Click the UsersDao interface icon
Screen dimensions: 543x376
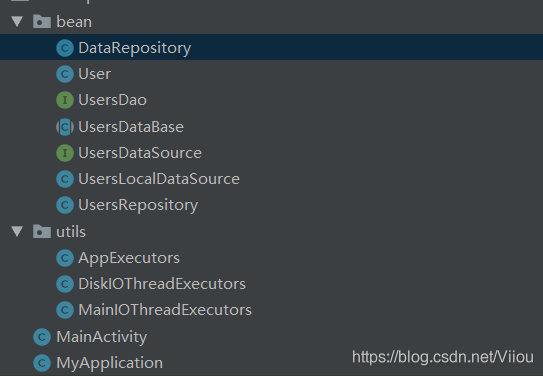65,100
